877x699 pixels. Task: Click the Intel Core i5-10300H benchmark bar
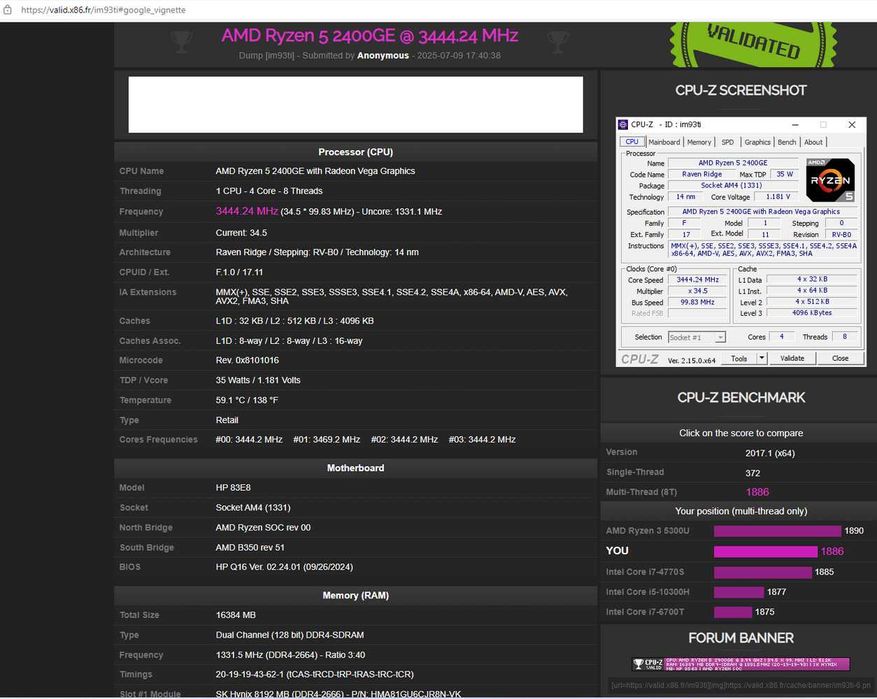(739, 592)
